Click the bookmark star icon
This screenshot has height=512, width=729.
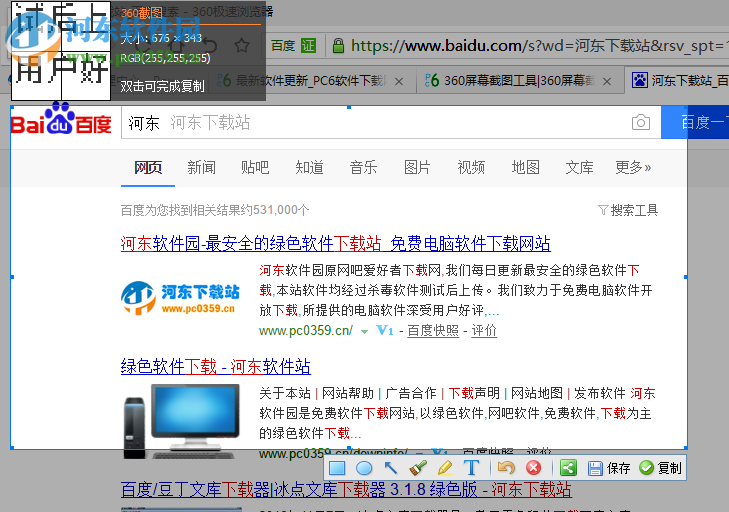(x=242, y=46)
